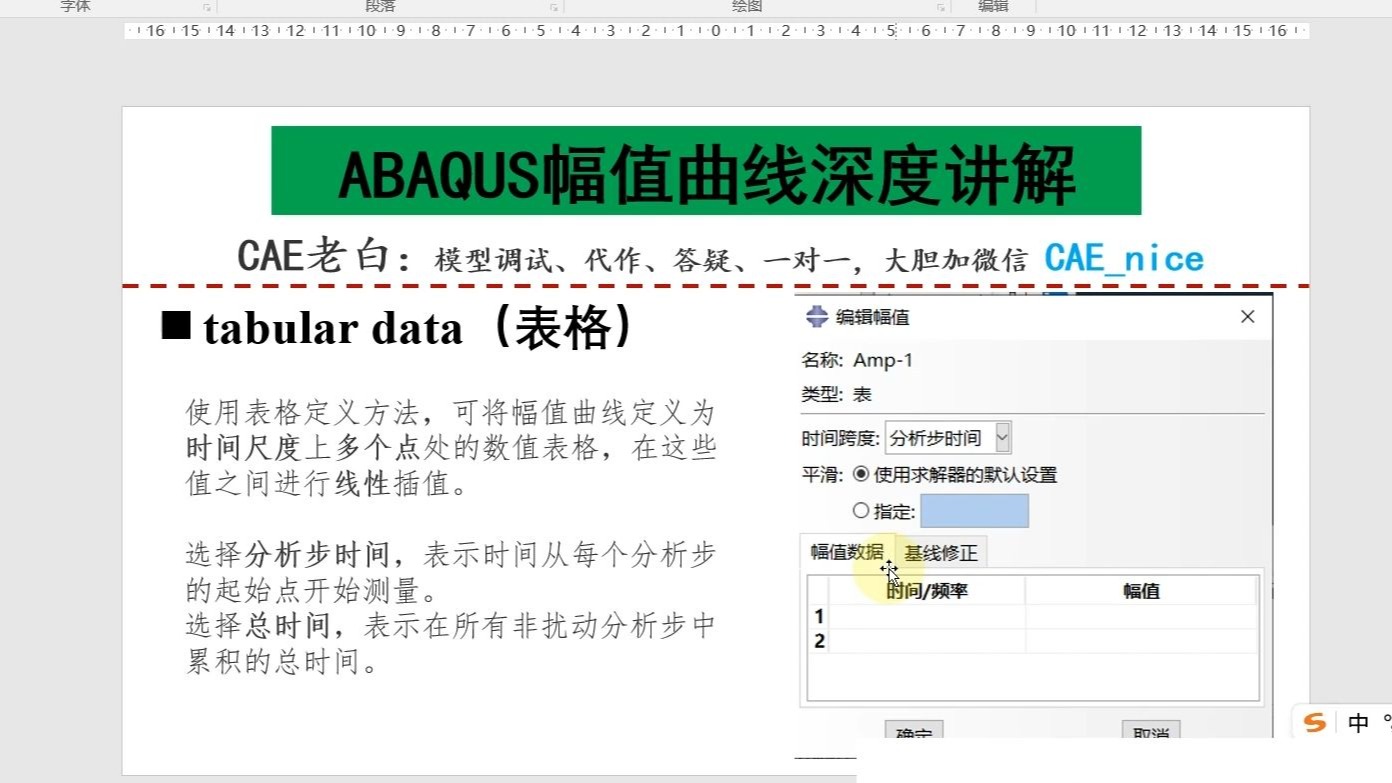Click the horizontal ruler above the page
1392x783 pixels.
(x=717, y=31)
